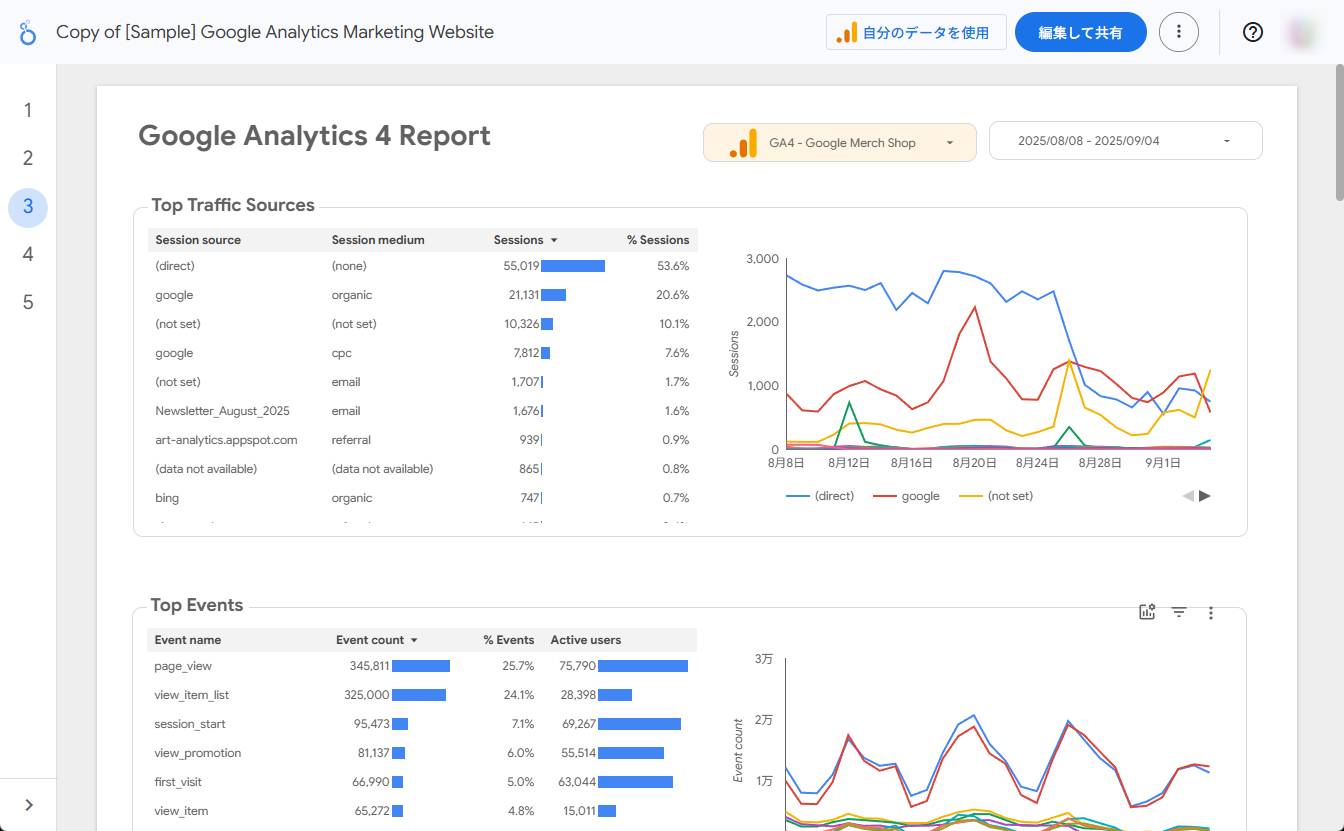Open the GA4 - Google Merch Shop data dropdown
1344x831 pixels.
pyautogui.click(x=840, y=142)
